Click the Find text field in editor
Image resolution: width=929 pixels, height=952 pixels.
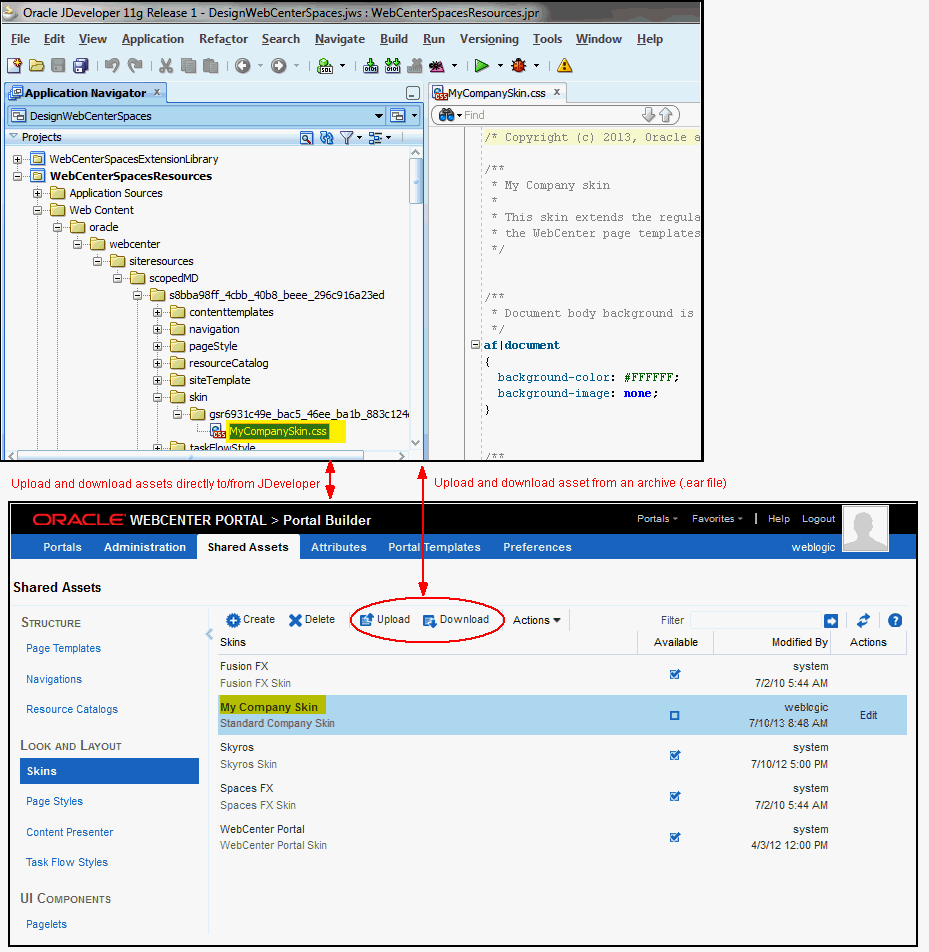click(551, 115)
